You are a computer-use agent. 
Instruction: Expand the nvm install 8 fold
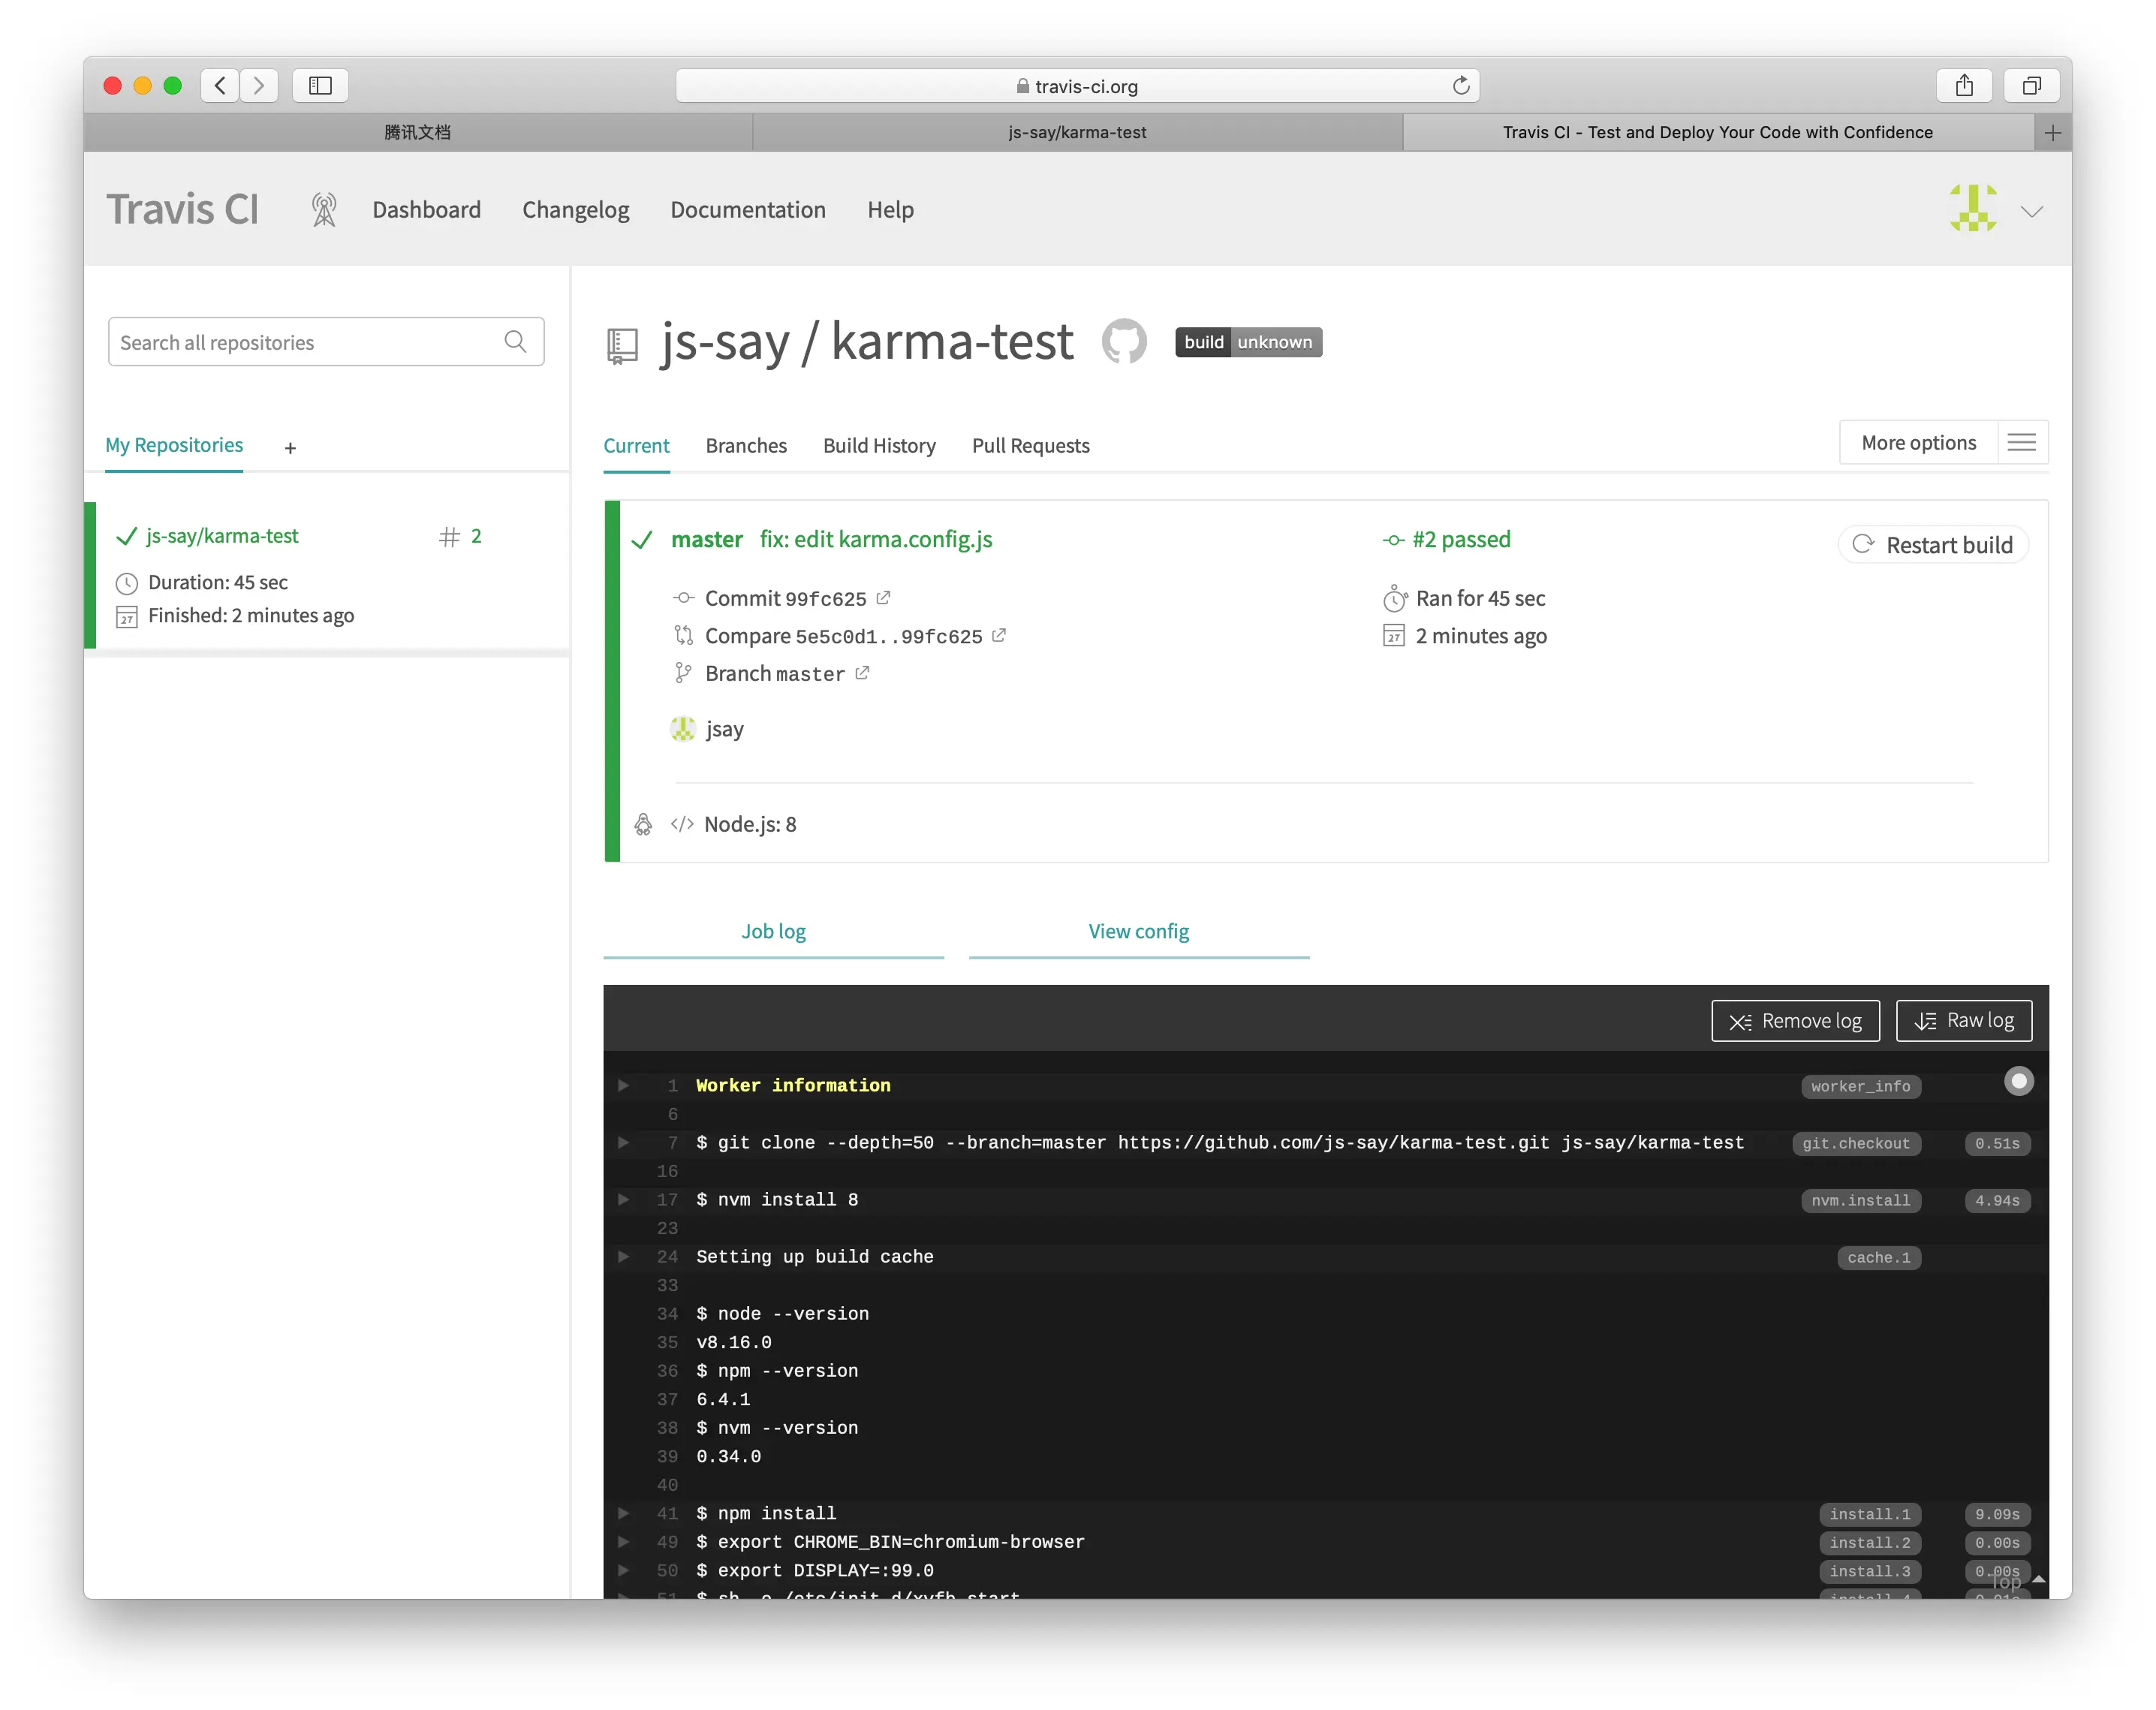point(623,1200)
